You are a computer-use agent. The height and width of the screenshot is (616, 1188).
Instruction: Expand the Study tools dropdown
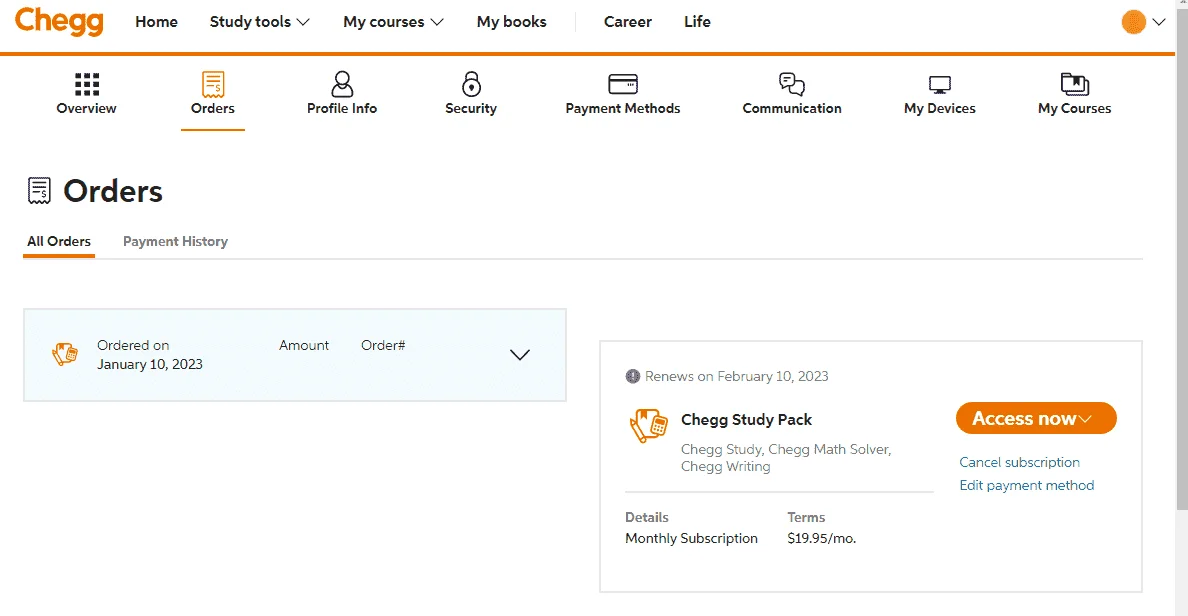coord(259,22)
